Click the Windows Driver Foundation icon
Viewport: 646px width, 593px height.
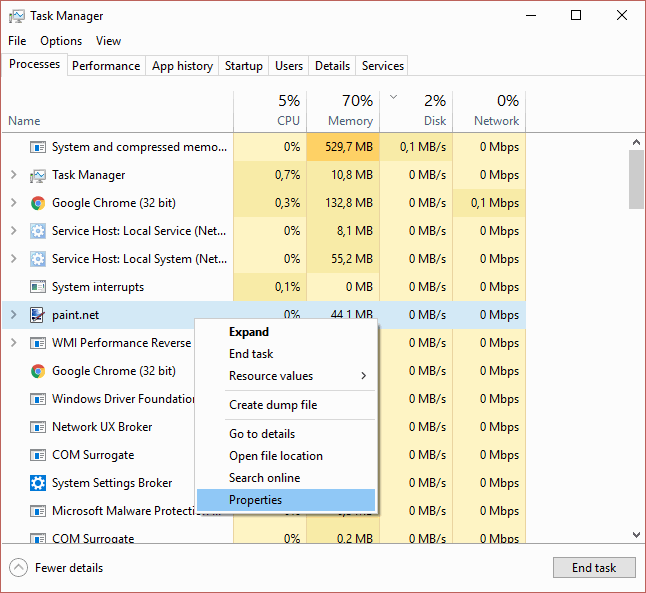(38, 399)
